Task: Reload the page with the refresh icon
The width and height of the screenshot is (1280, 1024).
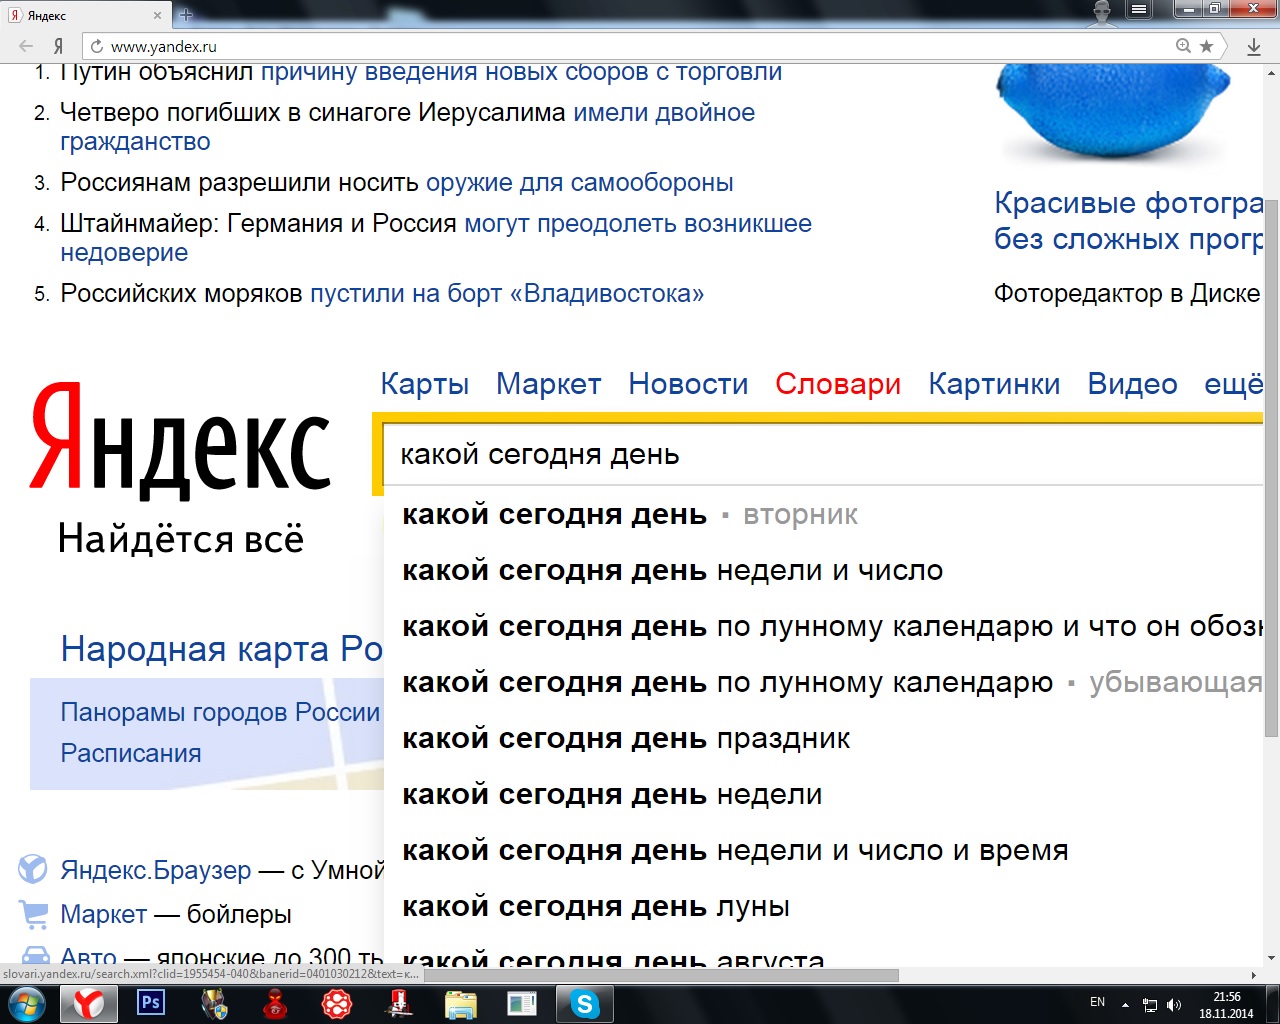Action: pyautogui.click(x=97, y=46)
